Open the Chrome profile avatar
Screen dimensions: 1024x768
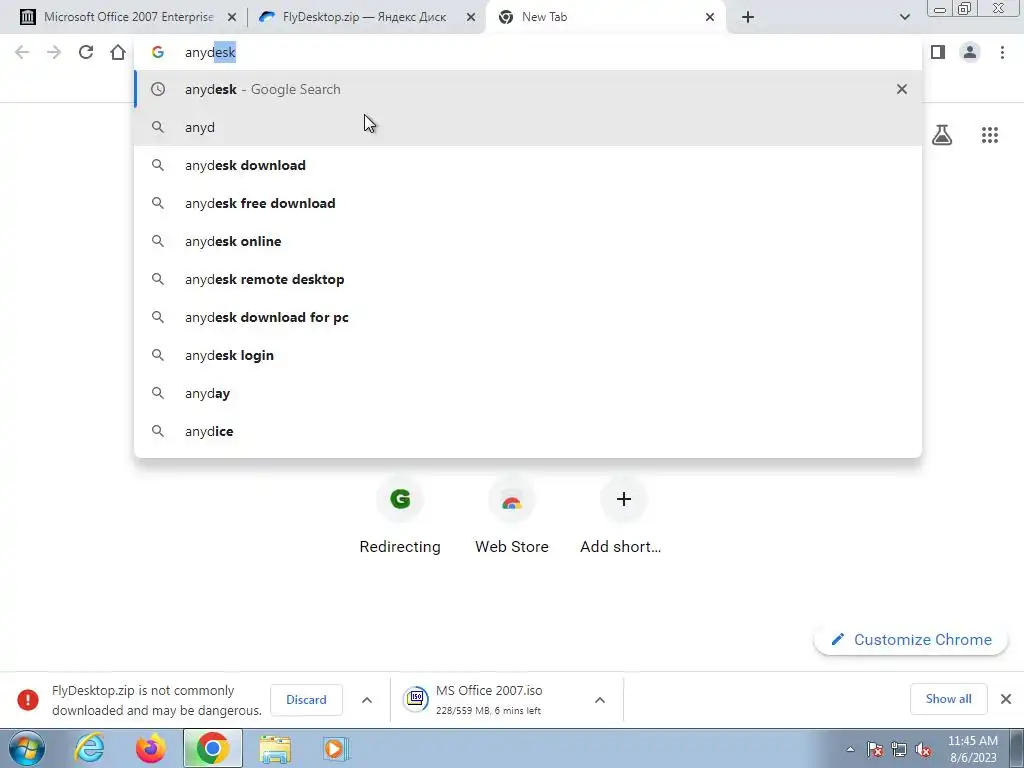970,52
